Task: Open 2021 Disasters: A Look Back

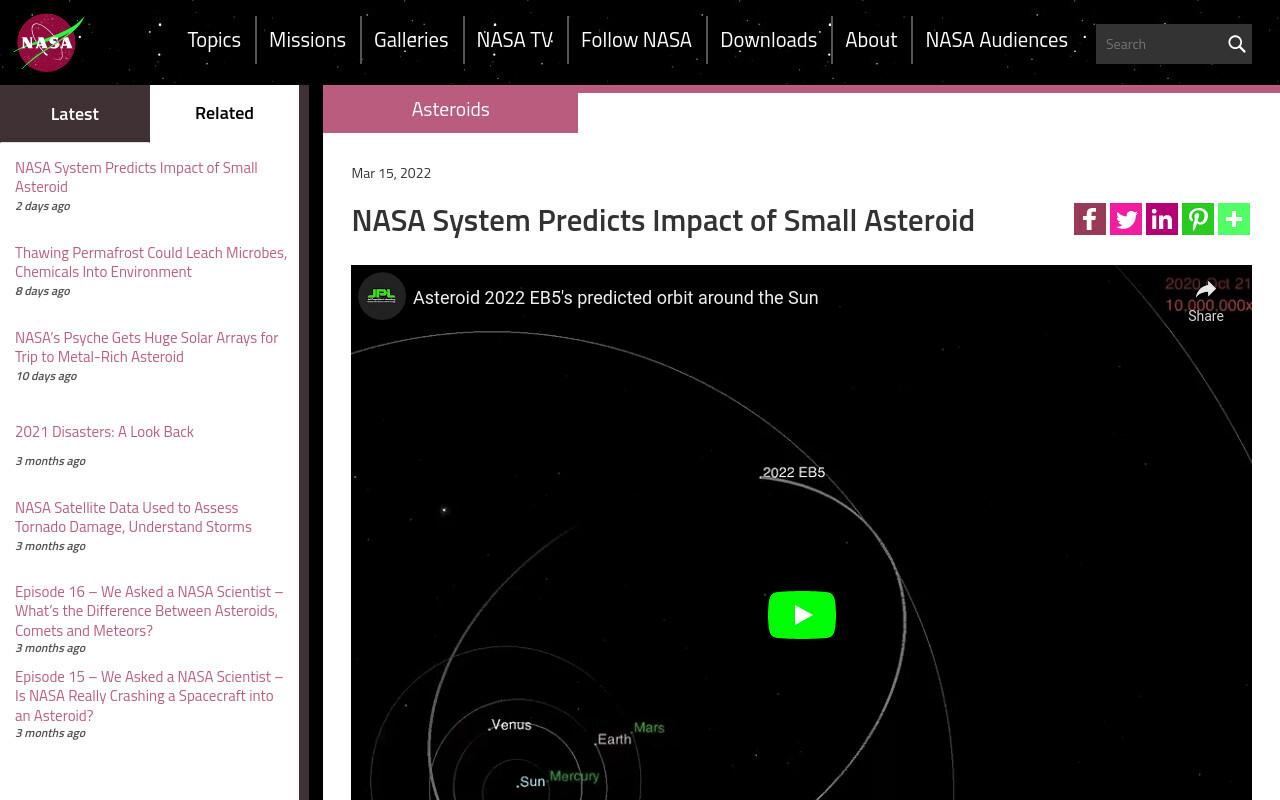Action: [104, 431]
